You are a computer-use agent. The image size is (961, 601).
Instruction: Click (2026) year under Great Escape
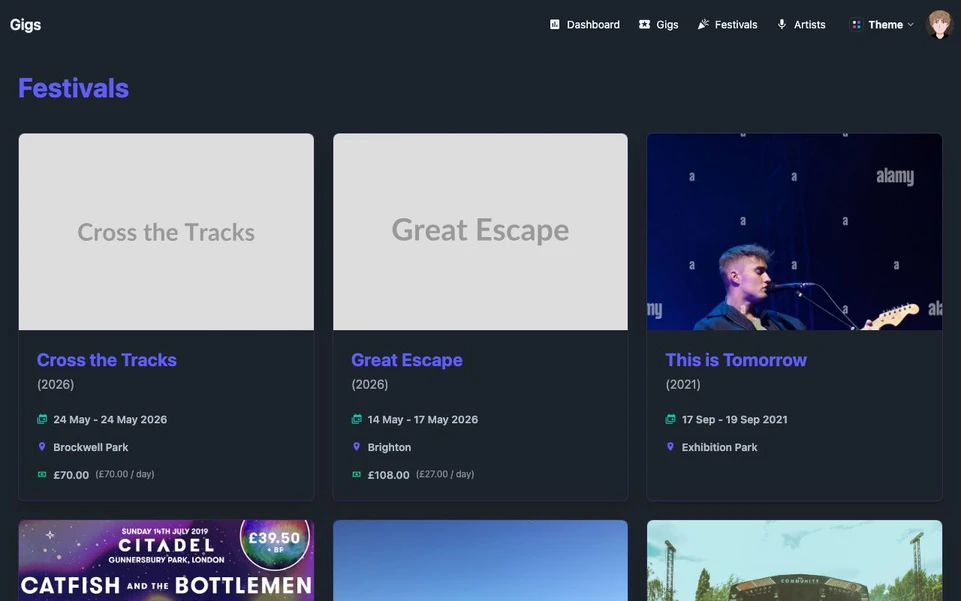pyautogui.click(x=370, y=384)
